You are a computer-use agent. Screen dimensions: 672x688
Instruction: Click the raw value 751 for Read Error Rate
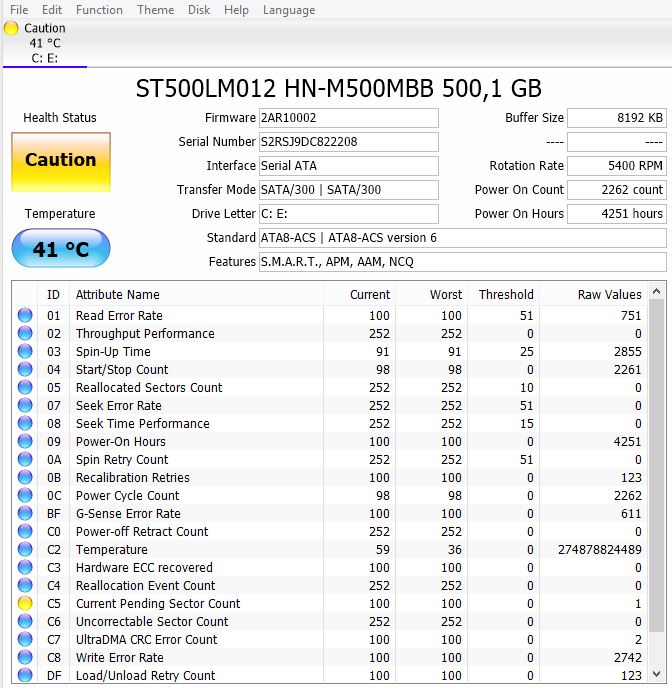[631, 315]
